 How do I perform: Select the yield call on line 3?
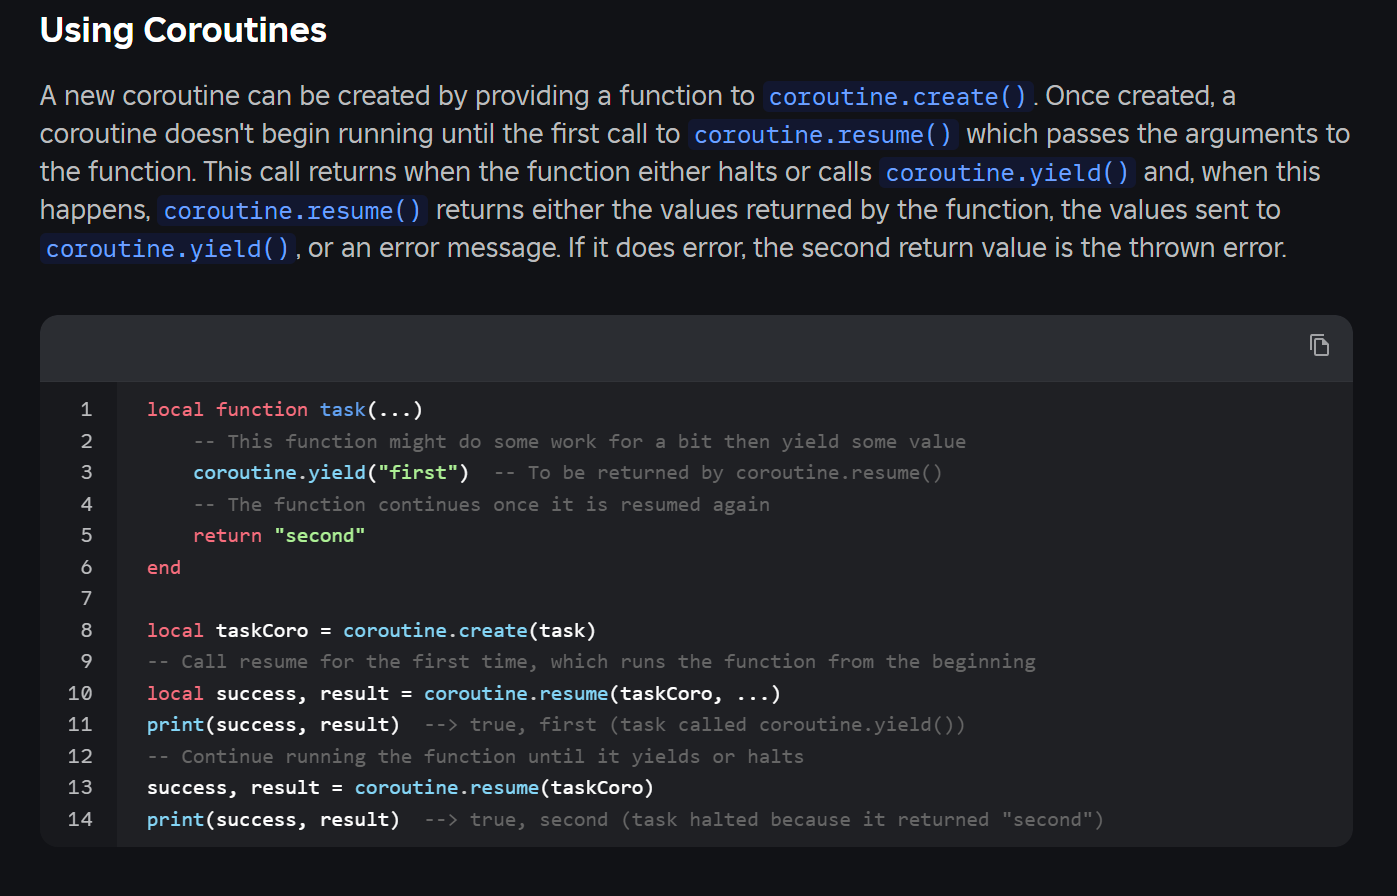(280, 472)
